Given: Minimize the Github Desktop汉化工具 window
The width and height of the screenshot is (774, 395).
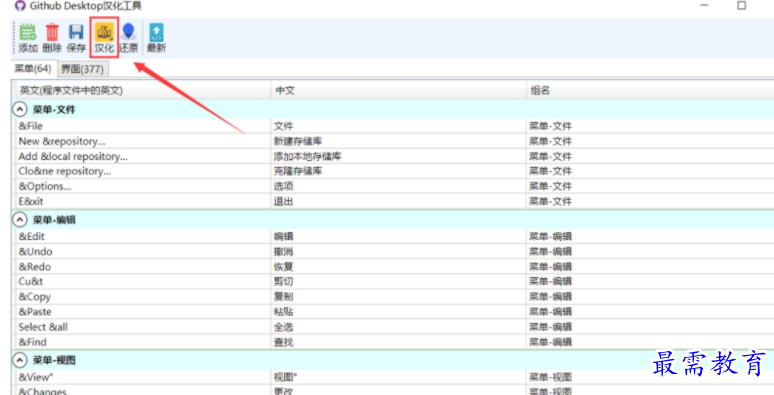Looking at the screenshot, I should 704,6.
